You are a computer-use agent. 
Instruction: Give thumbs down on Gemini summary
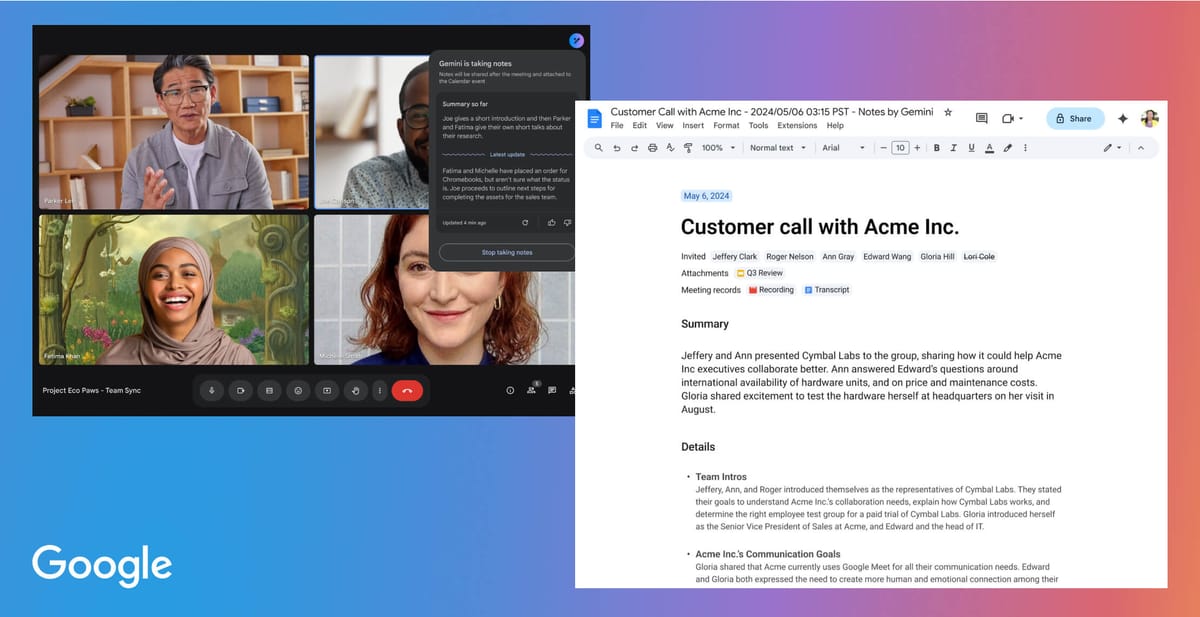[x=567, y=222]
